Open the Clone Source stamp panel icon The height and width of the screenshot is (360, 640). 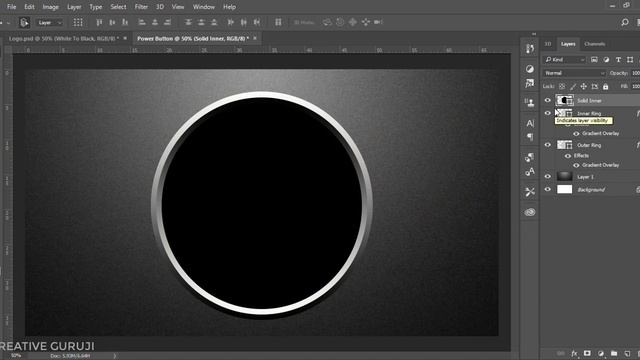[x=530, y=102]
